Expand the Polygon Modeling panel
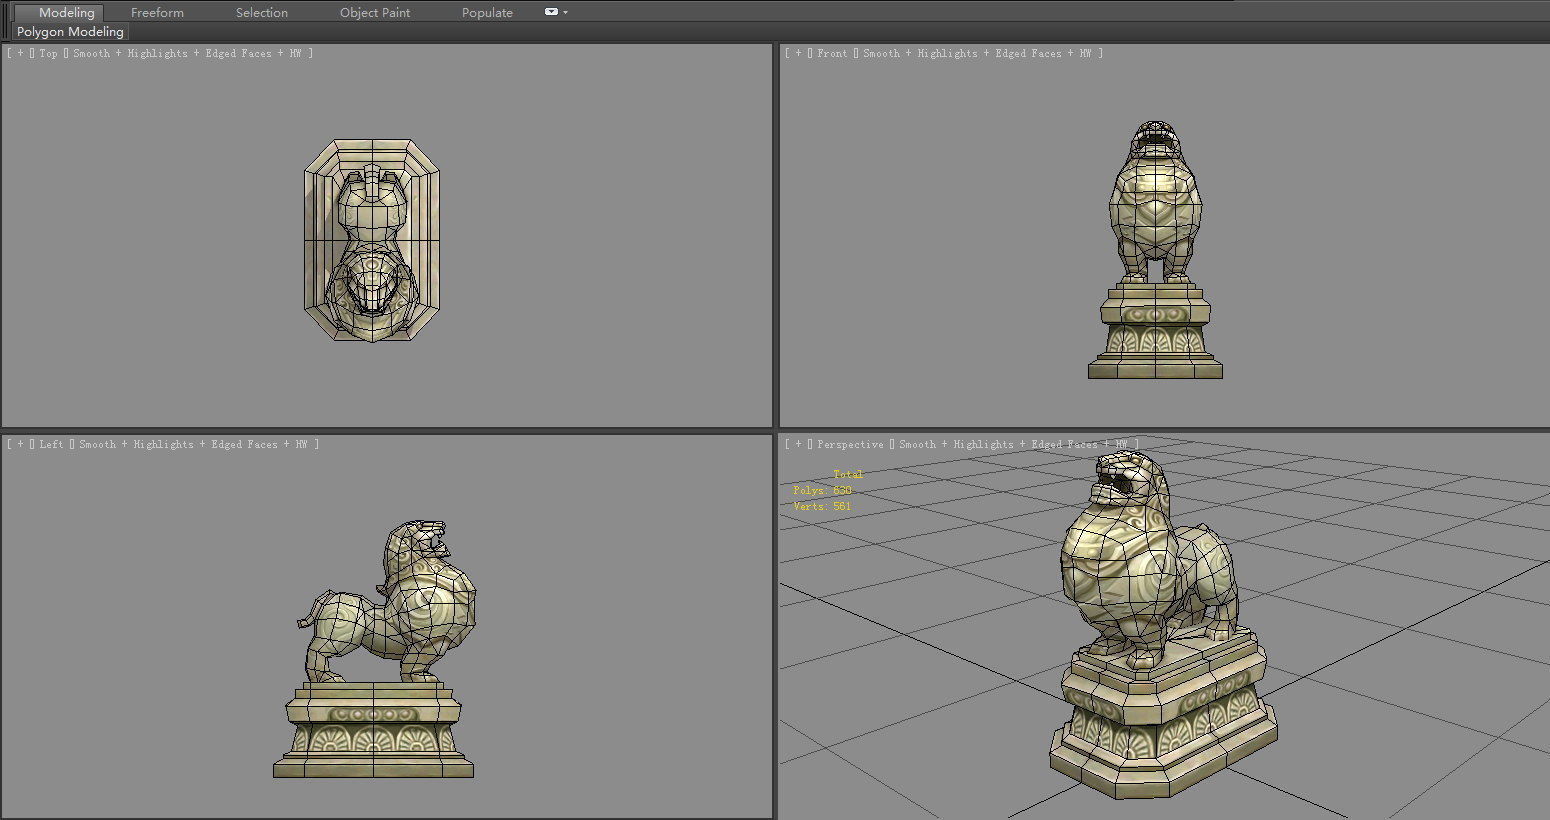The width and height of the screenshot is (1550, 820). point(70,31)
